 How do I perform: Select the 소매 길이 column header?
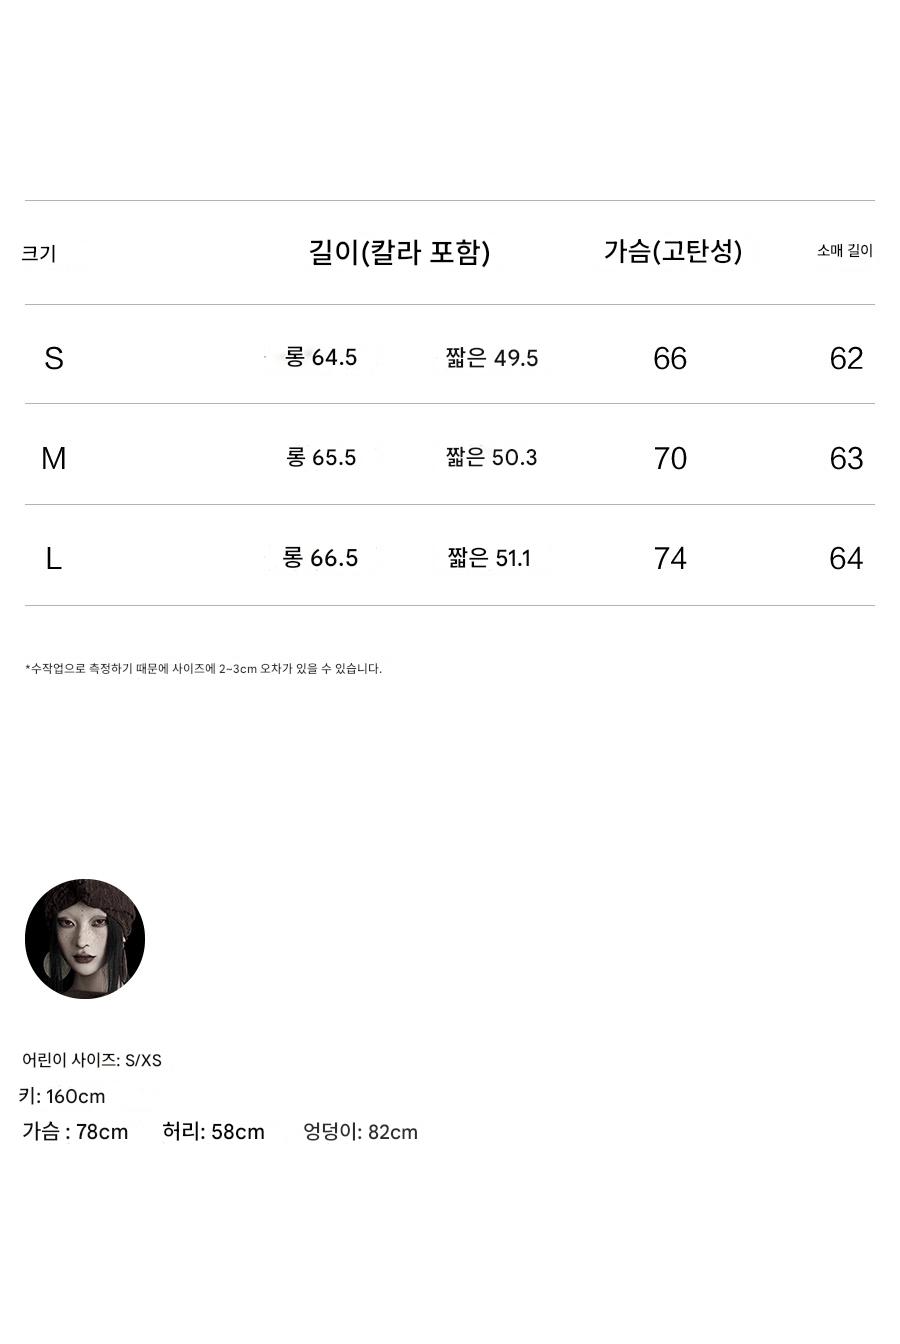pyautogui.click(x=844, y=250)
